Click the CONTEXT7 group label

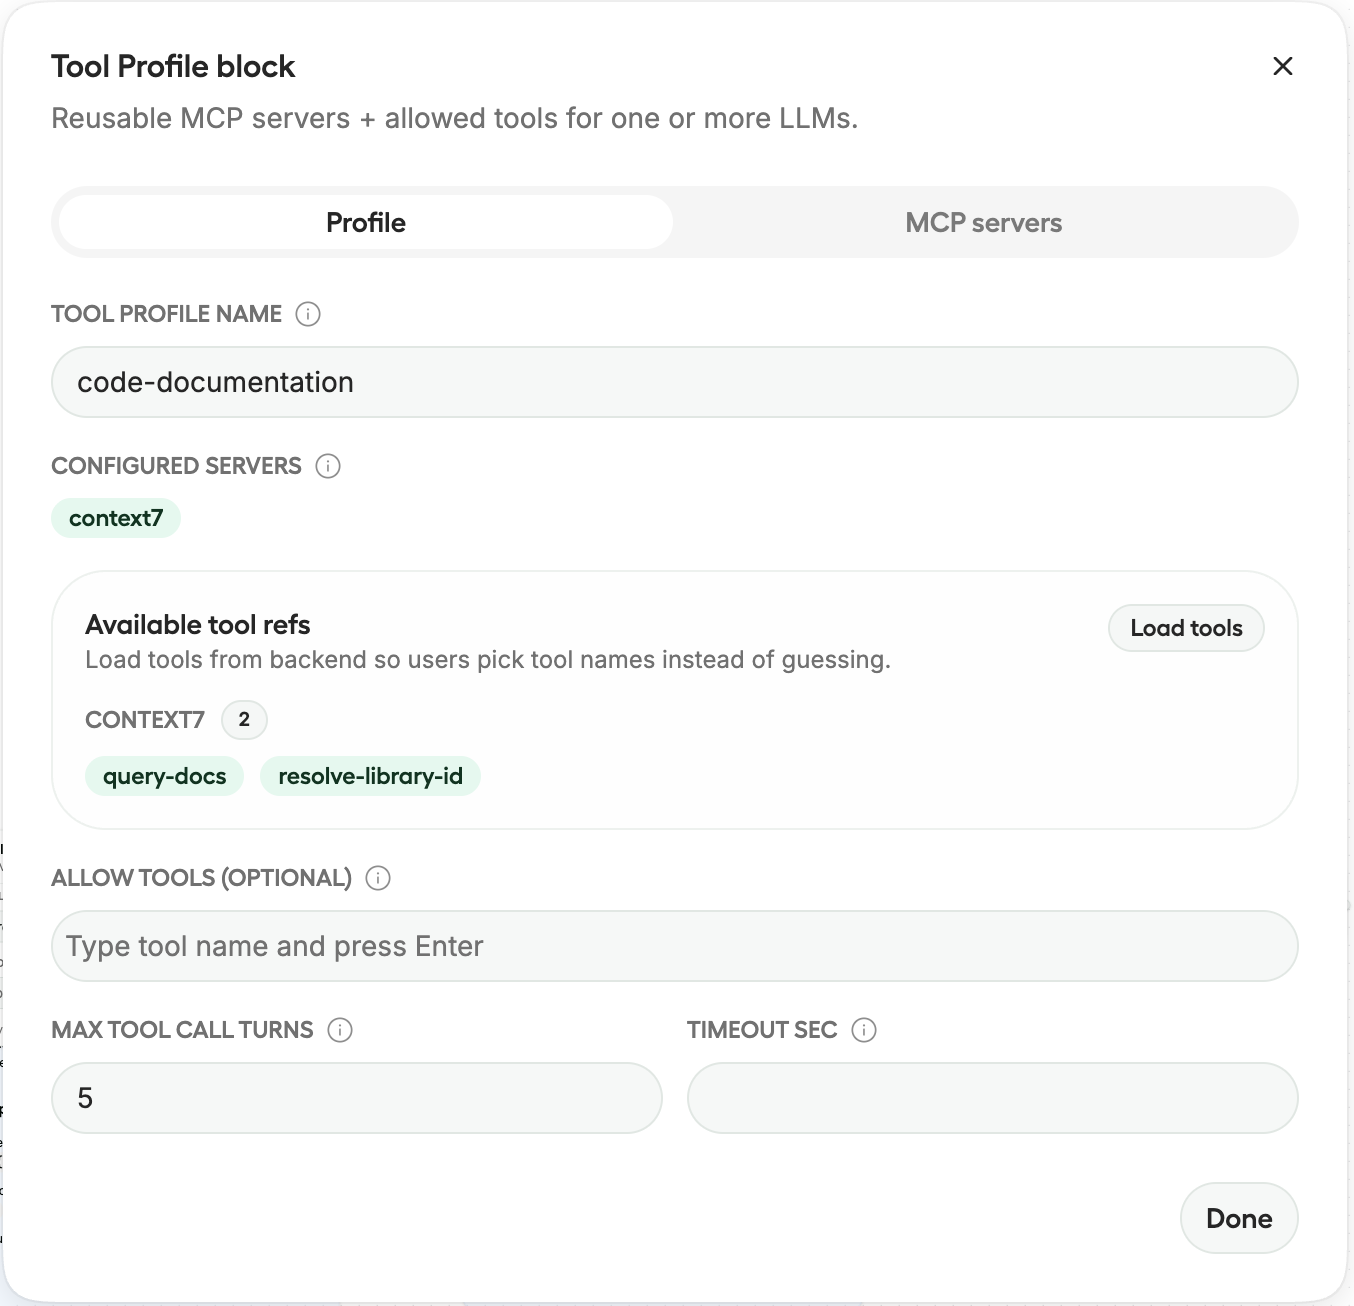(x=145, y=720)
